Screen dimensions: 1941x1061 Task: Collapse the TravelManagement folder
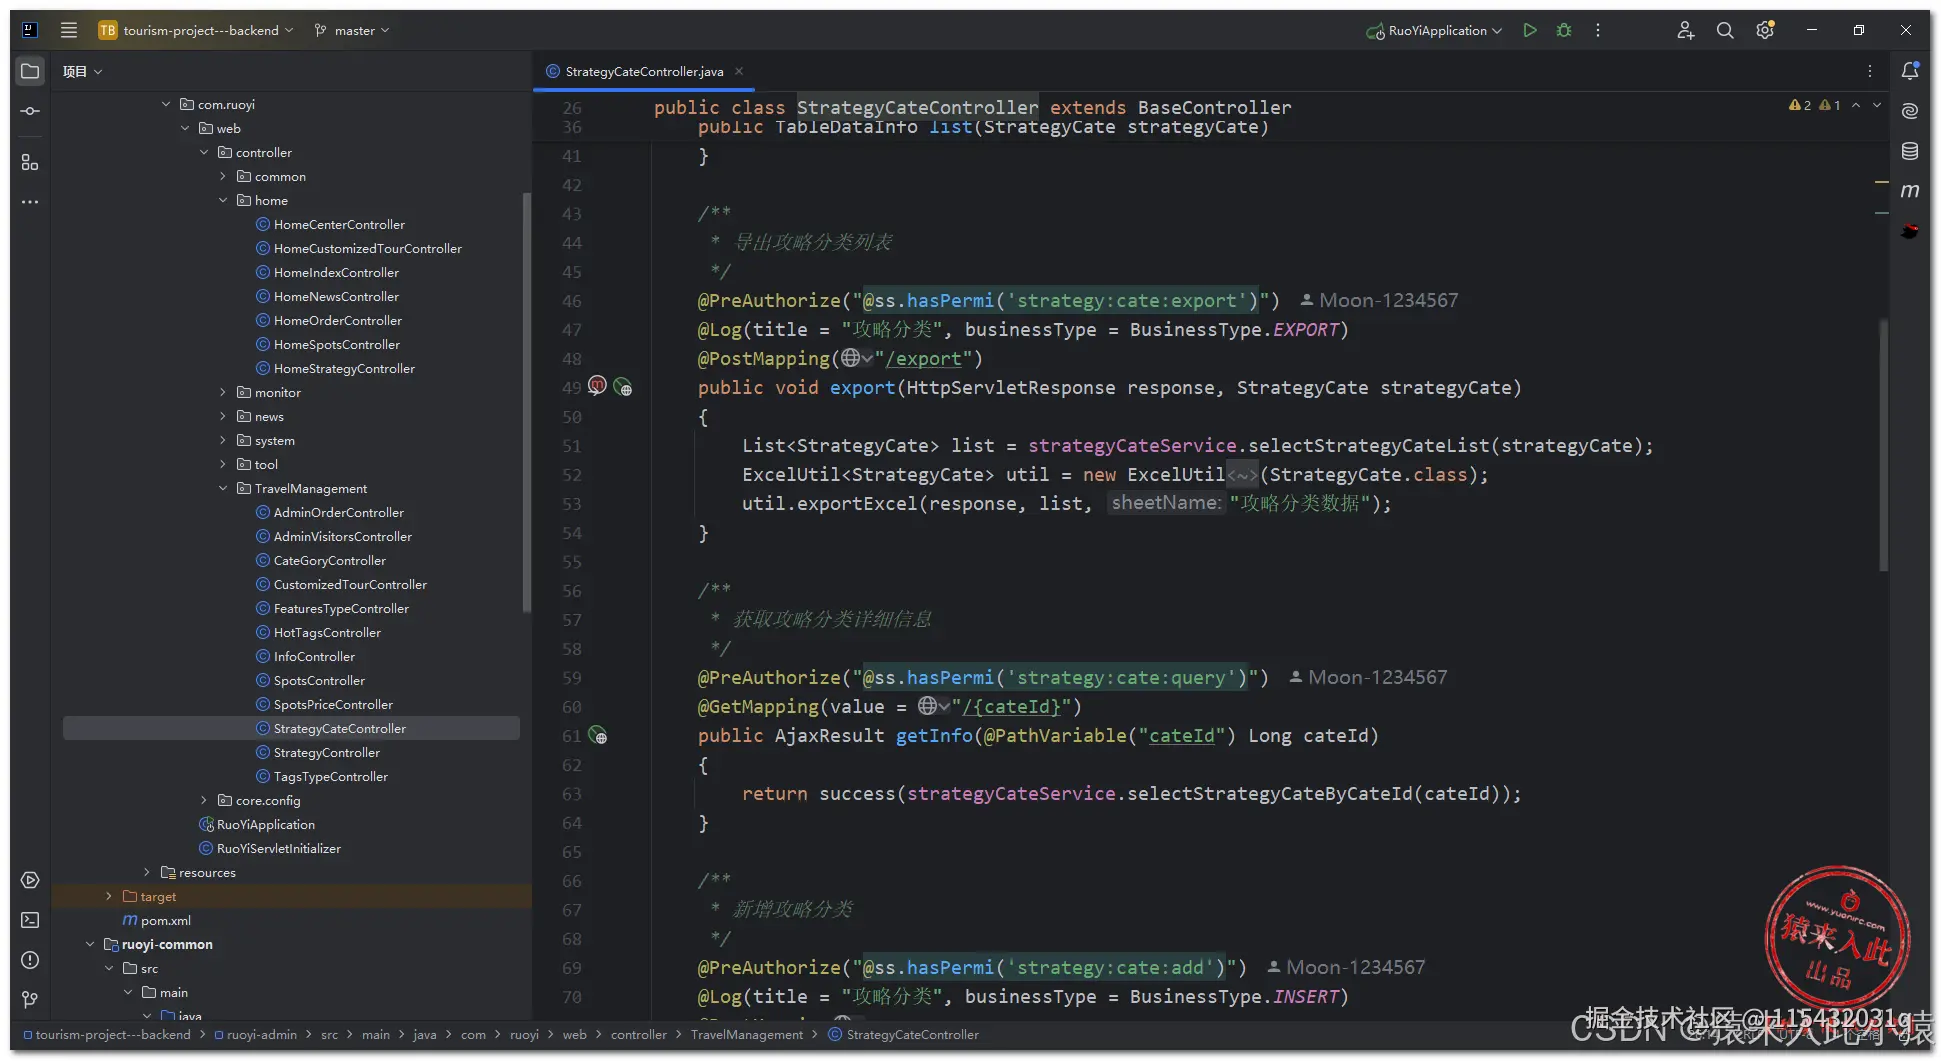tap(223, 489)
